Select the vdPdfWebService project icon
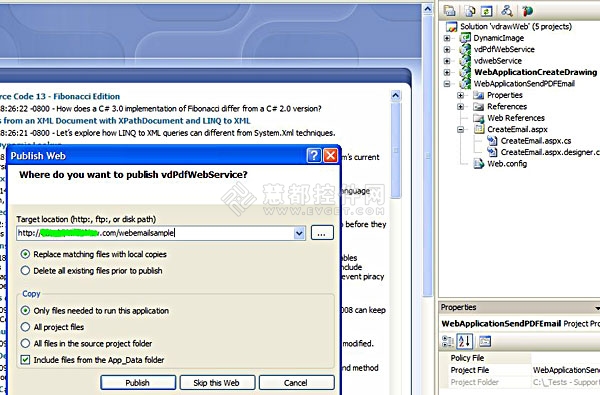The height and width of the screenshot is (395, 600). click(x=465, y=49)
